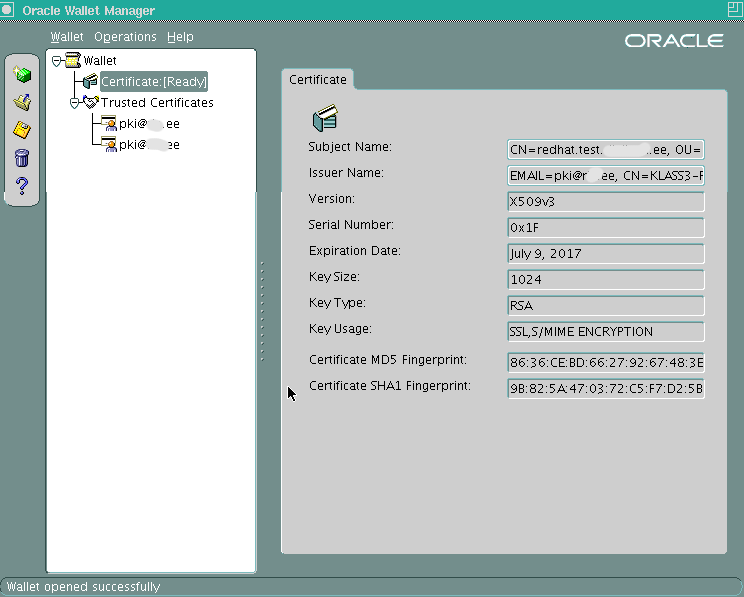This screenshot has height=597, width=744.
Task: Click the 'Key Usage:' label
Action: point(340,328)
